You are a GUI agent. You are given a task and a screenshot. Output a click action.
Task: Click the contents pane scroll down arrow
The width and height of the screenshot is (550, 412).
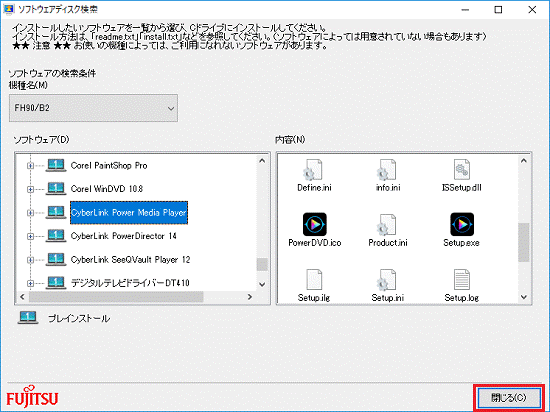click(524, 297)
